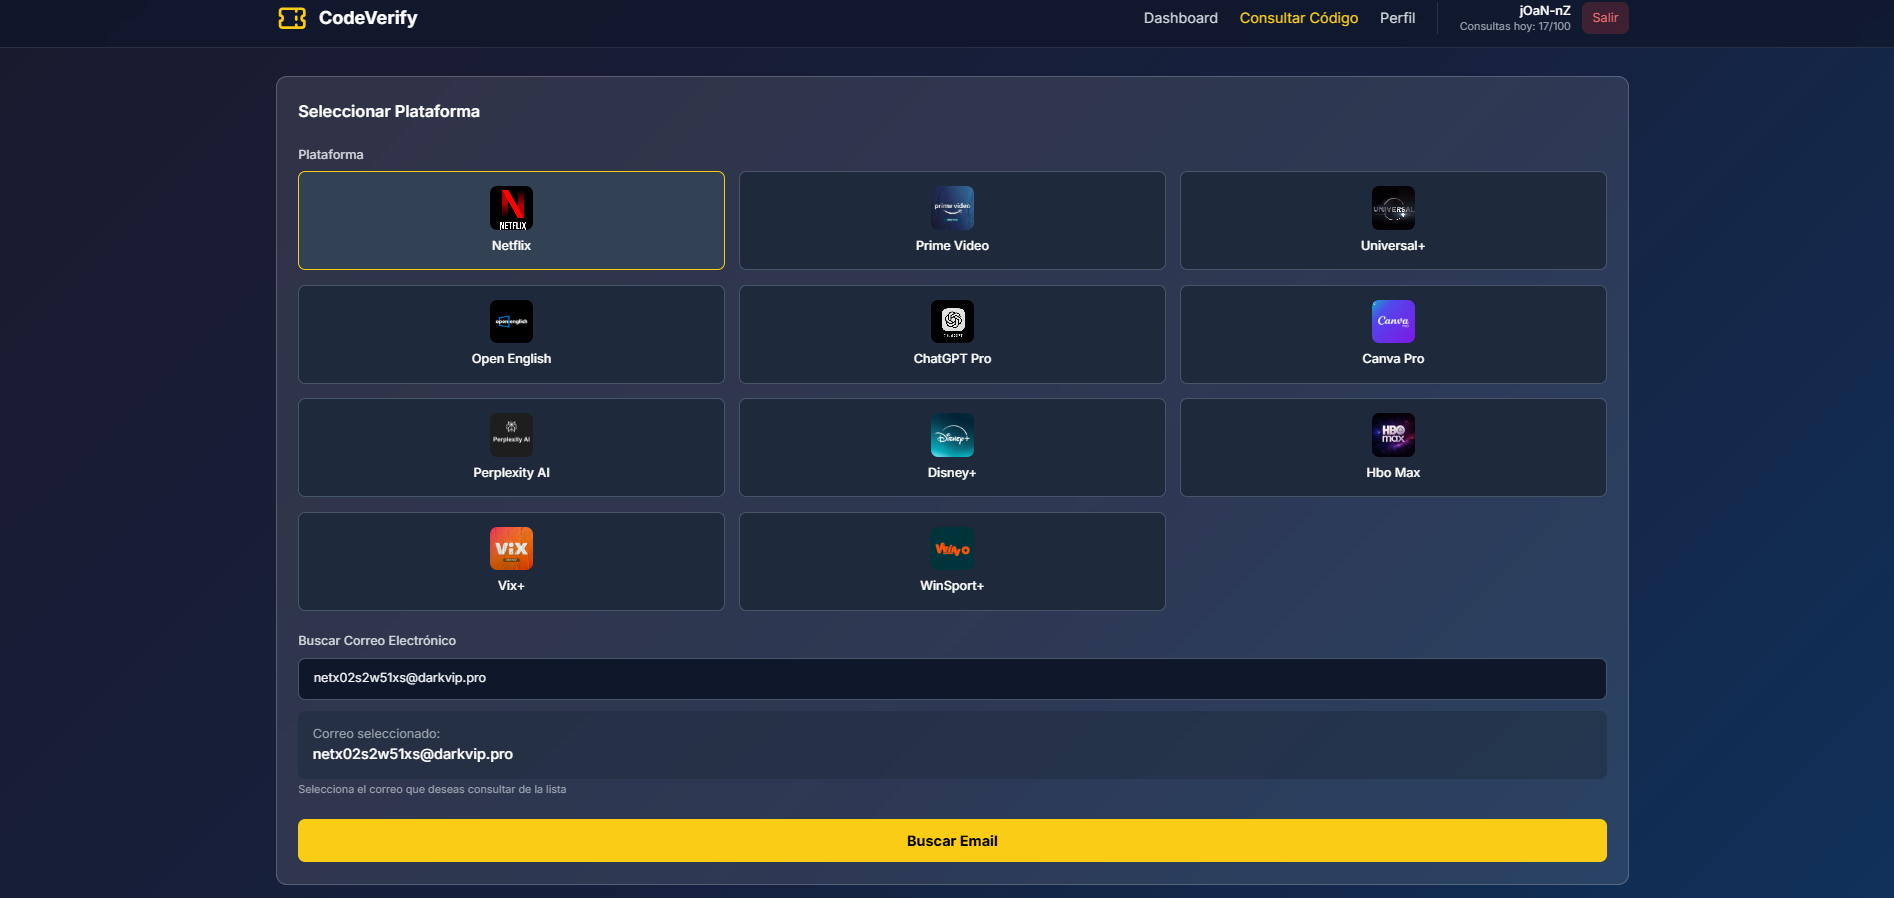The image size is (1894, 898).
Task: Click the Canva Pro logo icon
Action: click(1393, 321)
